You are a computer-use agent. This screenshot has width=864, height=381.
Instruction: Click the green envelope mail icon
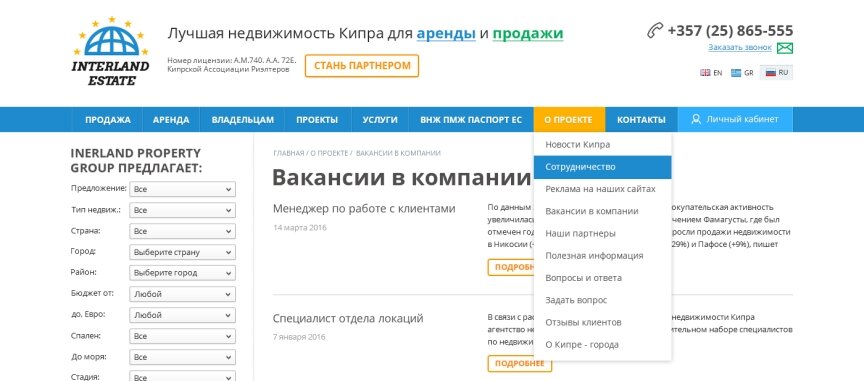click(785, 48)
